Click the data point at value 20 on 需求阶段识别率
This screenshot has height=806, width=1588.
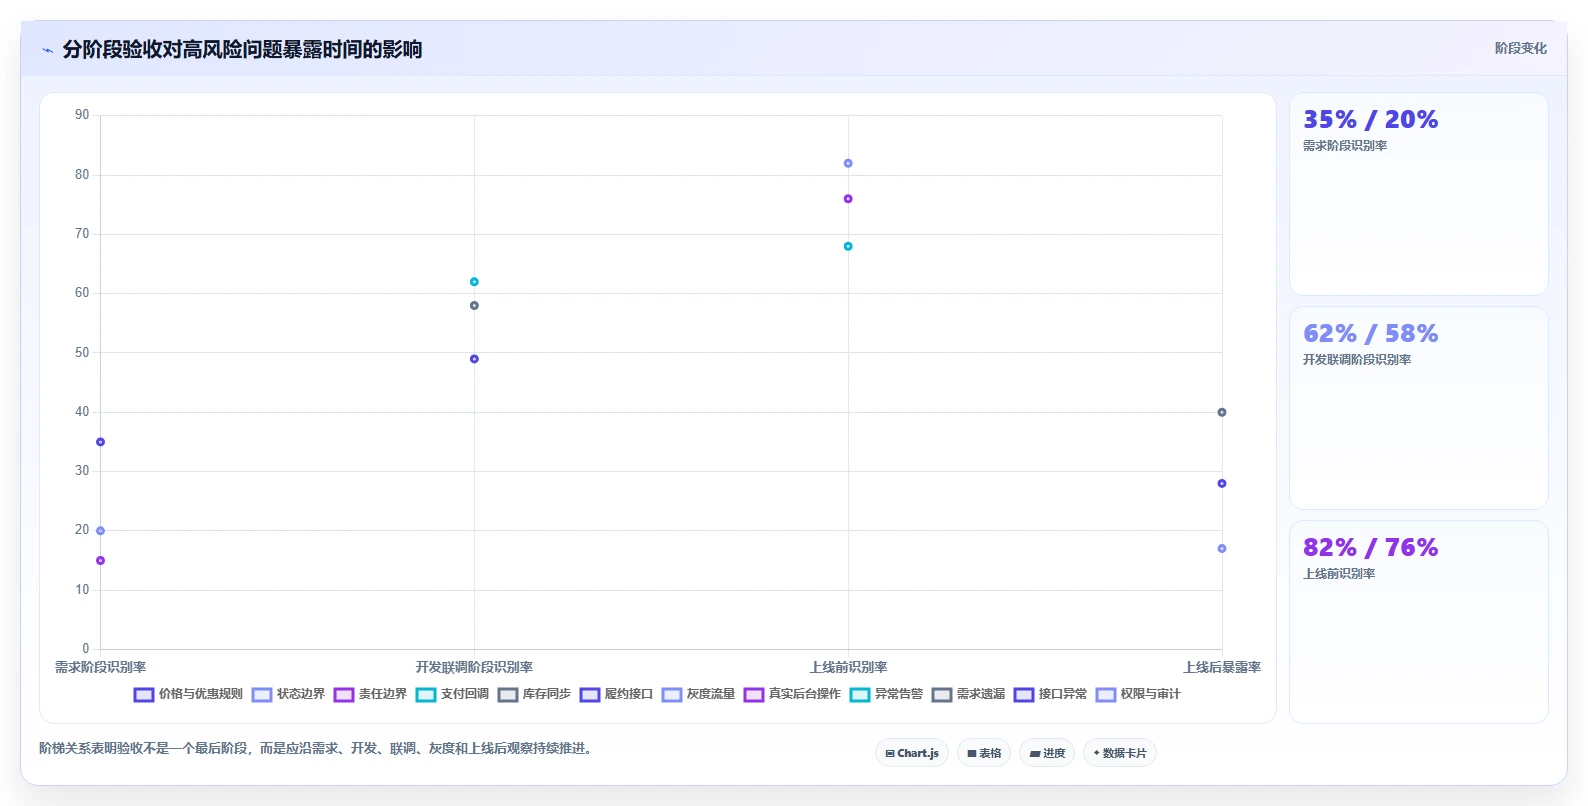coord(100,531)
